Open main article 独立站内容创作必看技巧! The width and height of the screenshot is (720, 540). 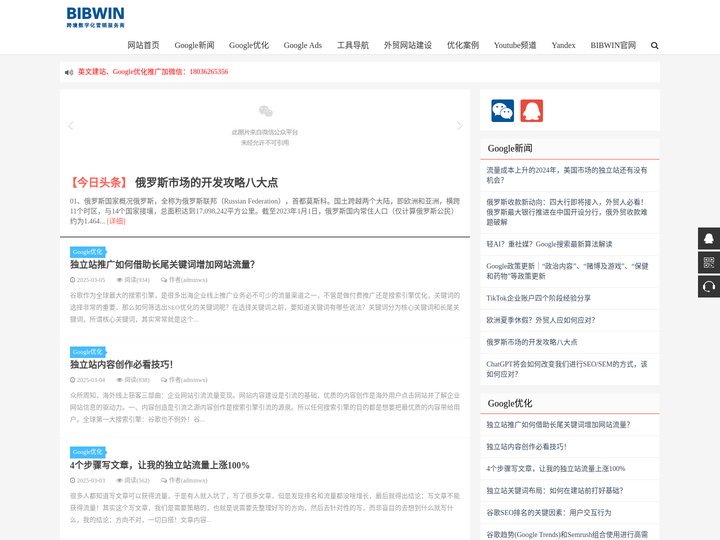[x=121, y=365]
